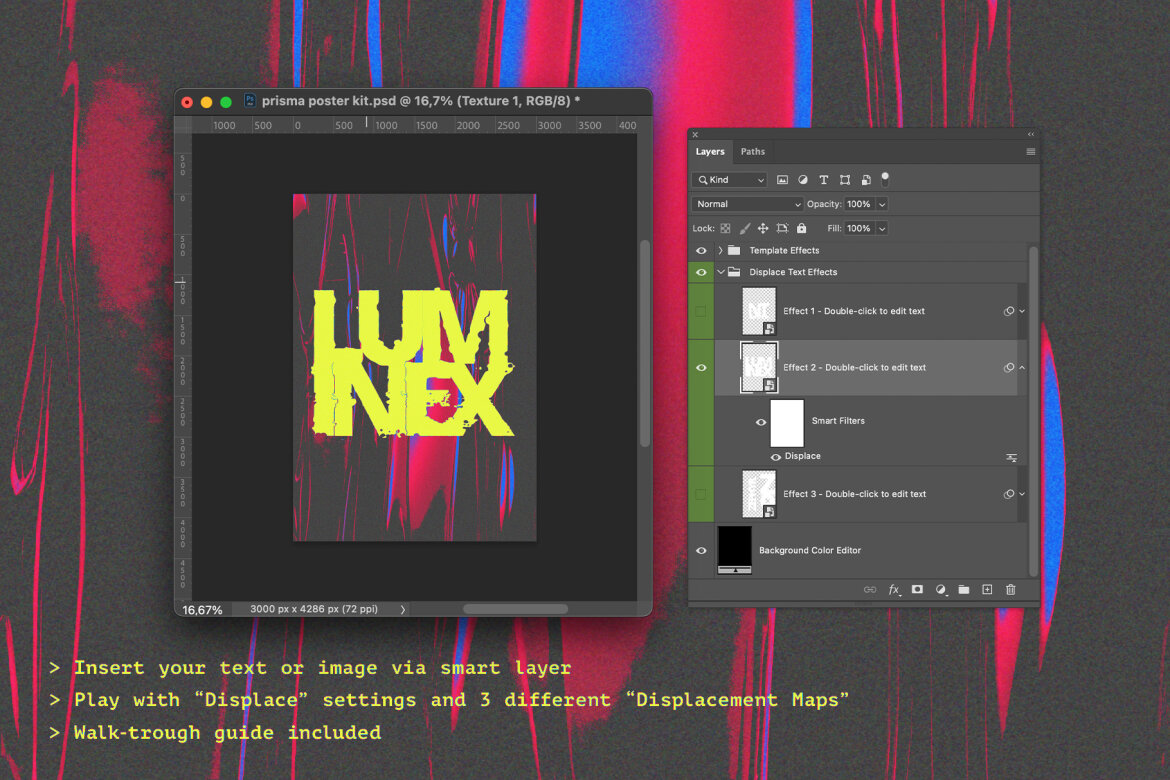
Task: Open the new adjustment layer icon
Action: [x=941, y=590]
